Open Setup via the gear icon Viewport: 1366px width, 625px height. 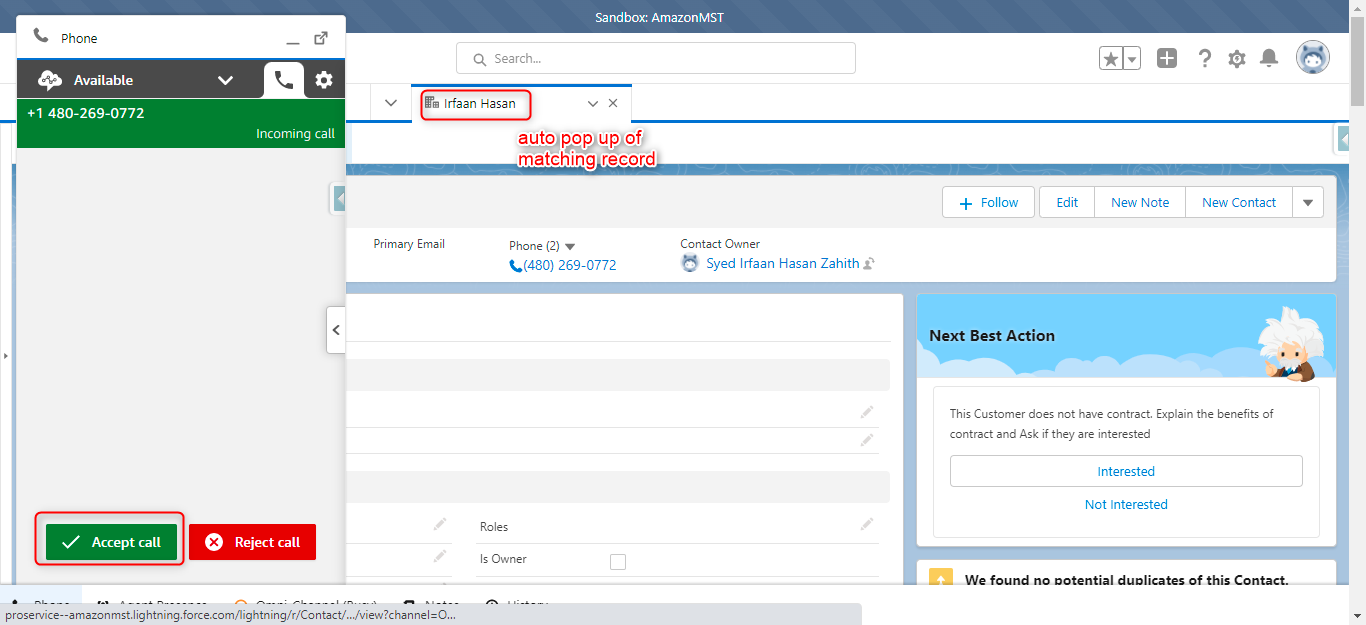point(1236,58)
